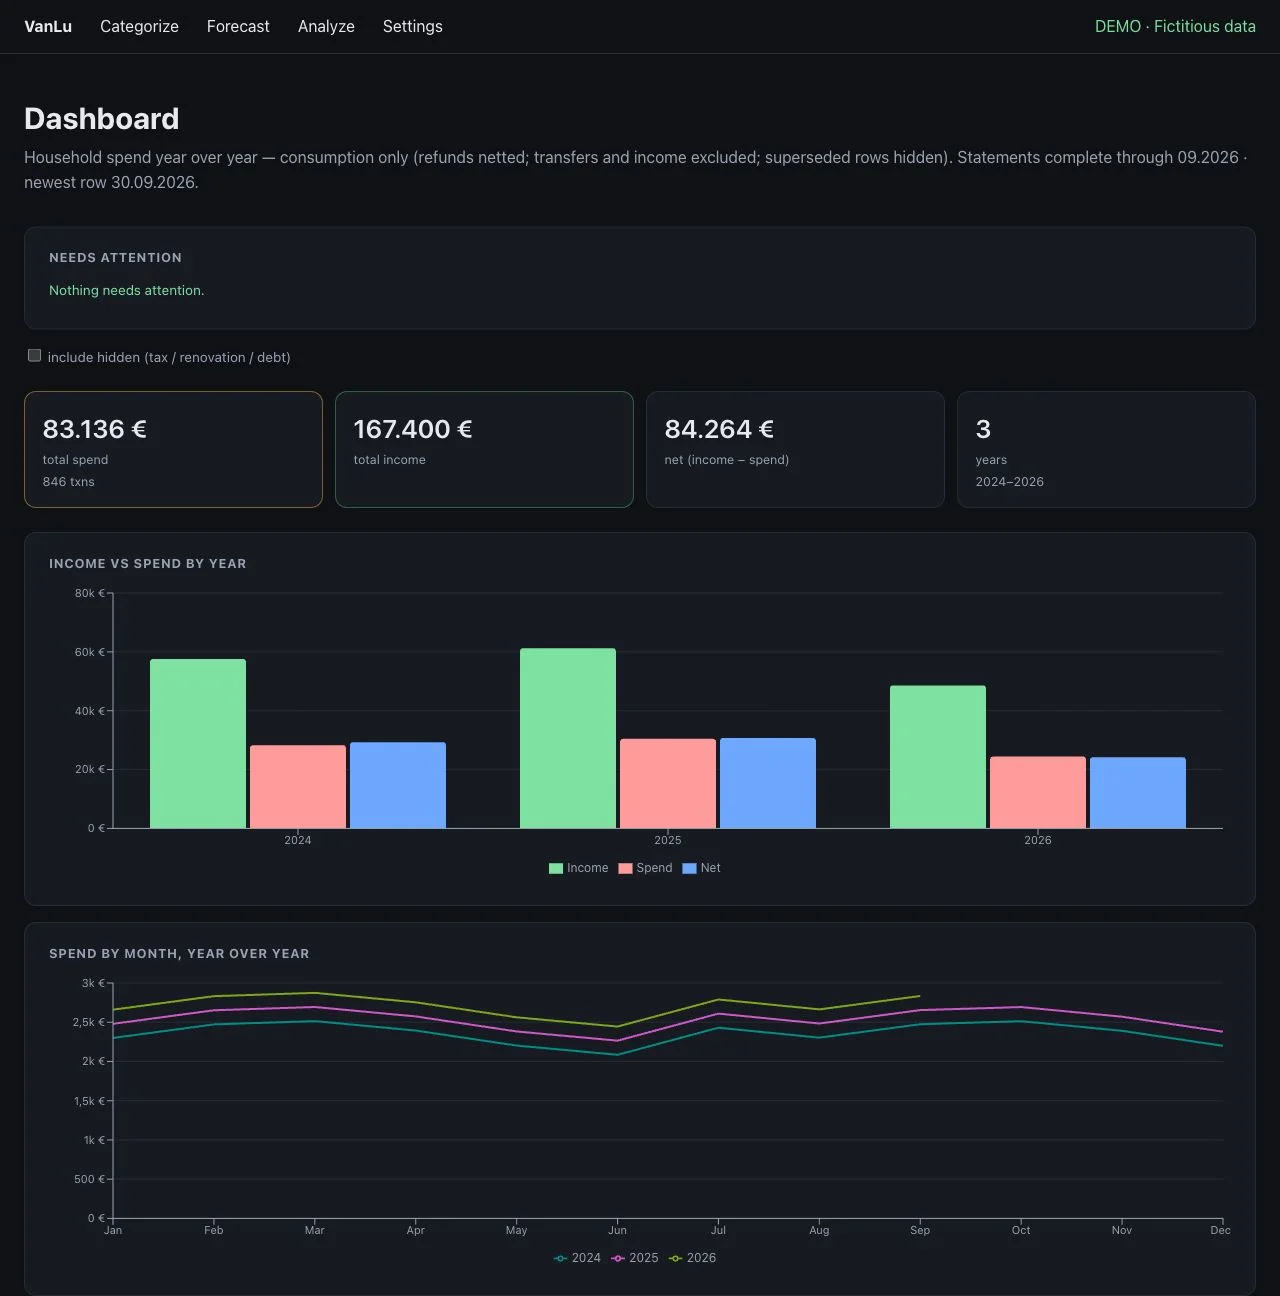Click the Dashboard page heading

click(102, 119)
